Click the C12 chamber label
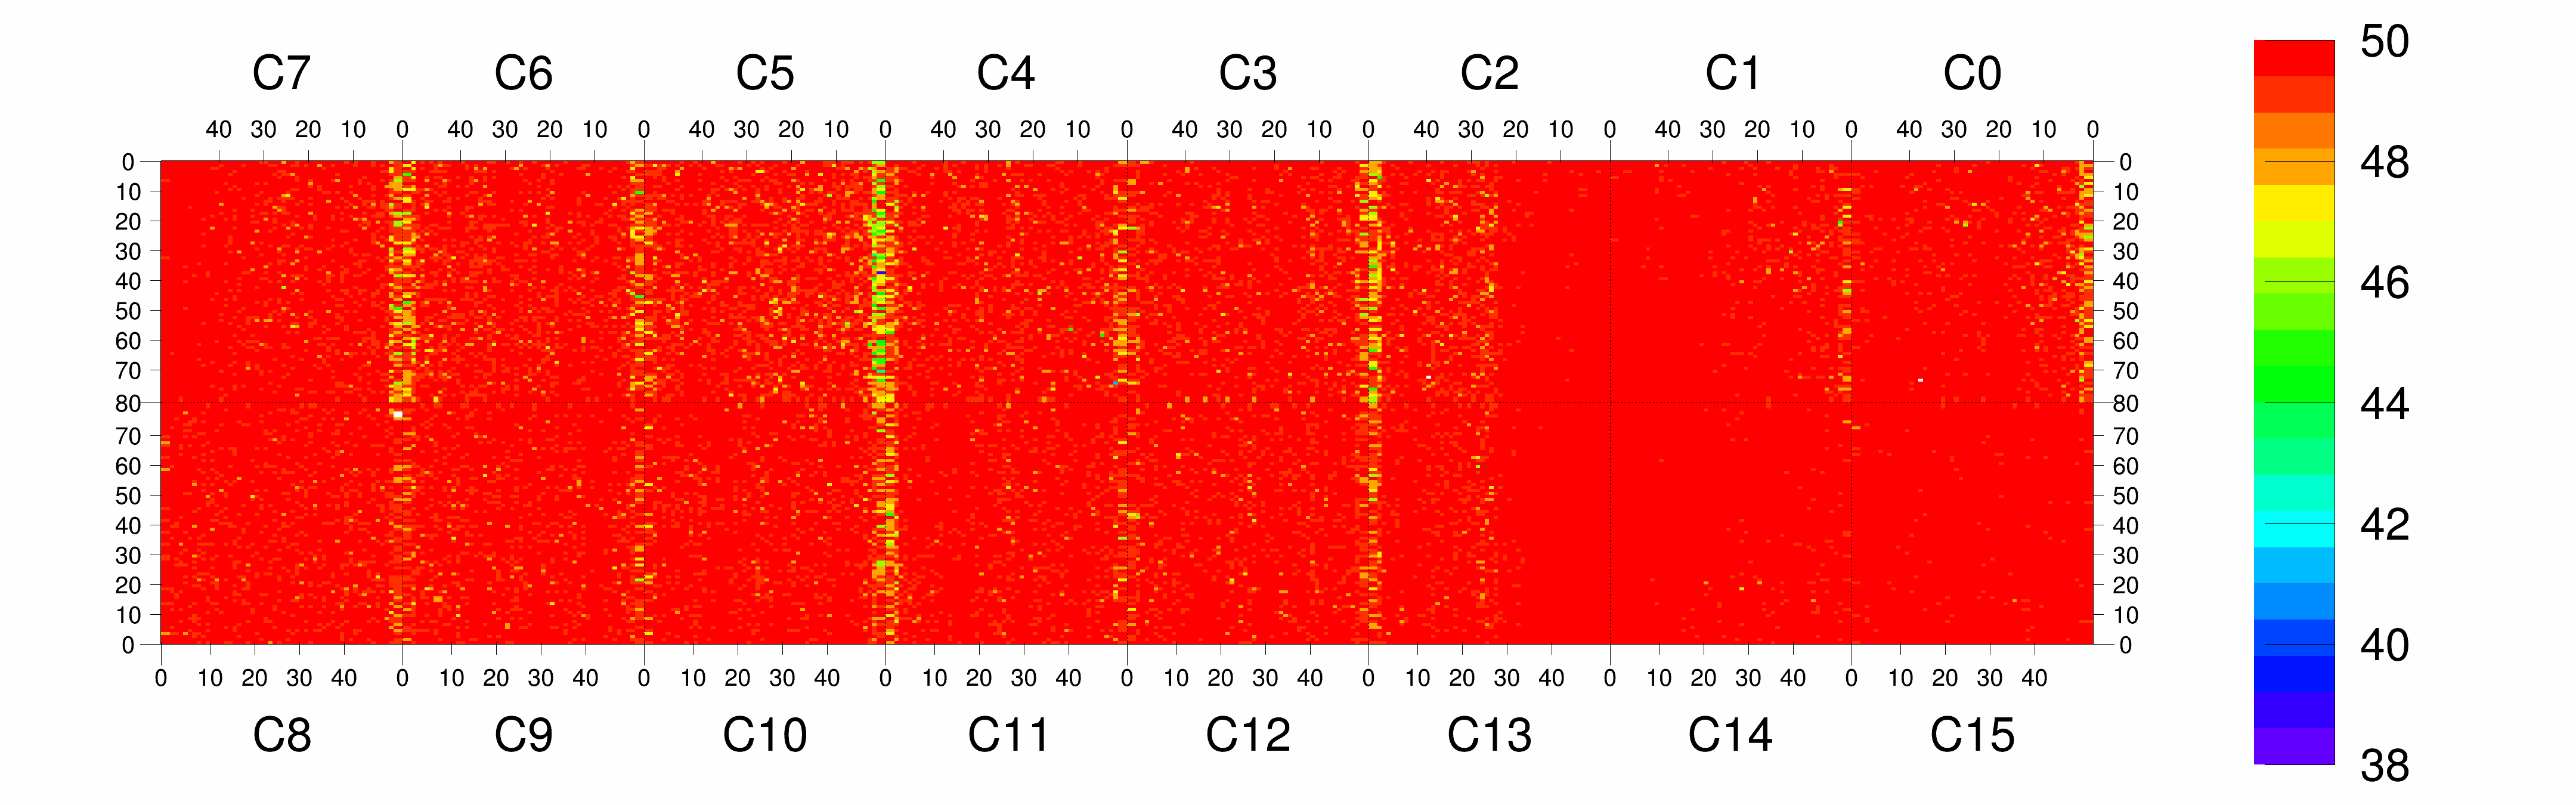 pos(1248,735)
